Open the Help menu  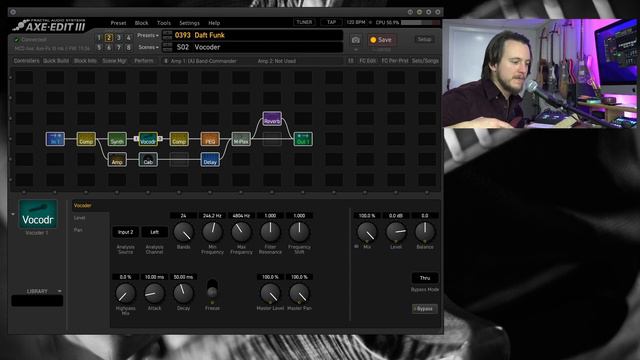214,23
